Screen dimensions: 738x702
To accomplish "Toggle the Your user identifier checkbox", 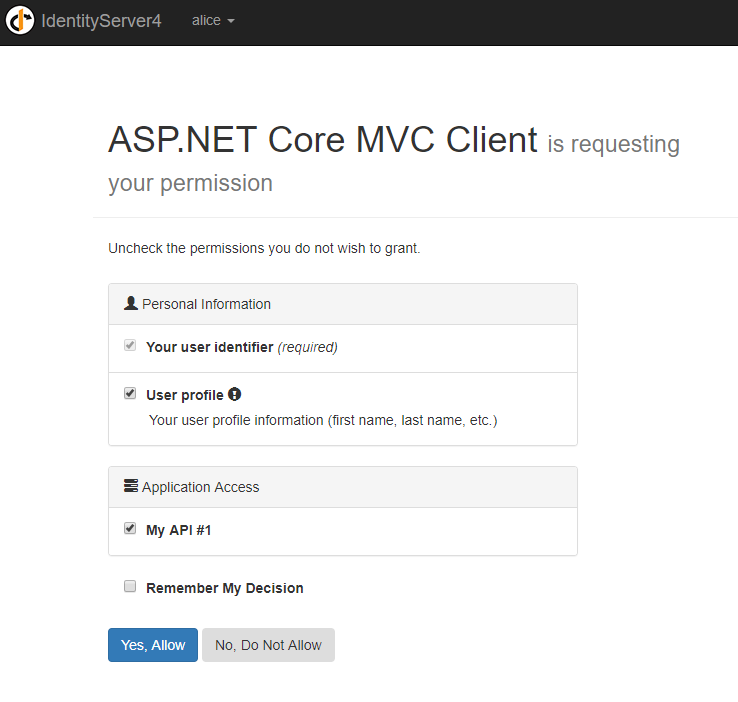I will pyautogui.click(x=129, y=346).
